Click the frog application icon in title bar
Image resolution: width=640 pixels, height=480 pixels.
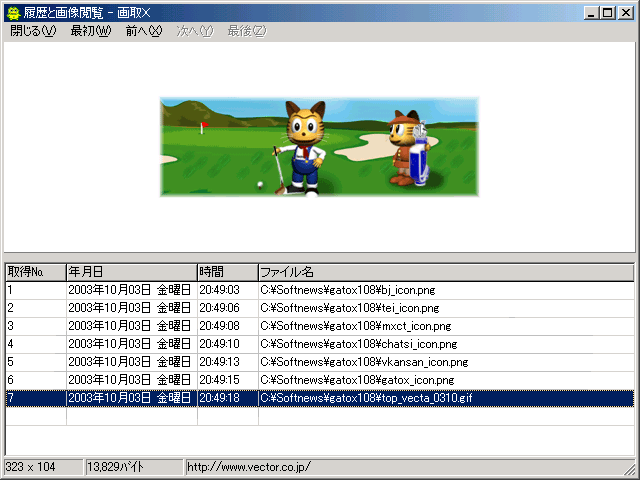13,13
